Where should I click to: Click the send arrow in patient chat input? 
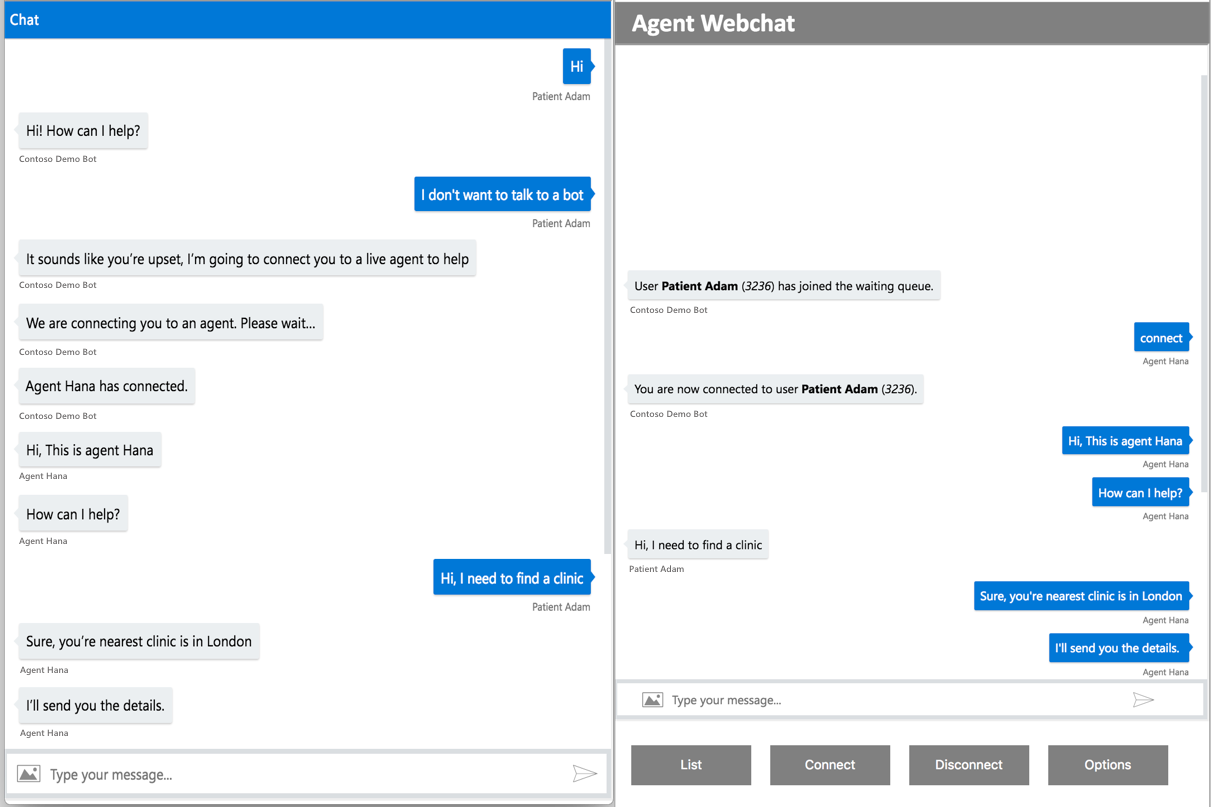pos(585,773)
